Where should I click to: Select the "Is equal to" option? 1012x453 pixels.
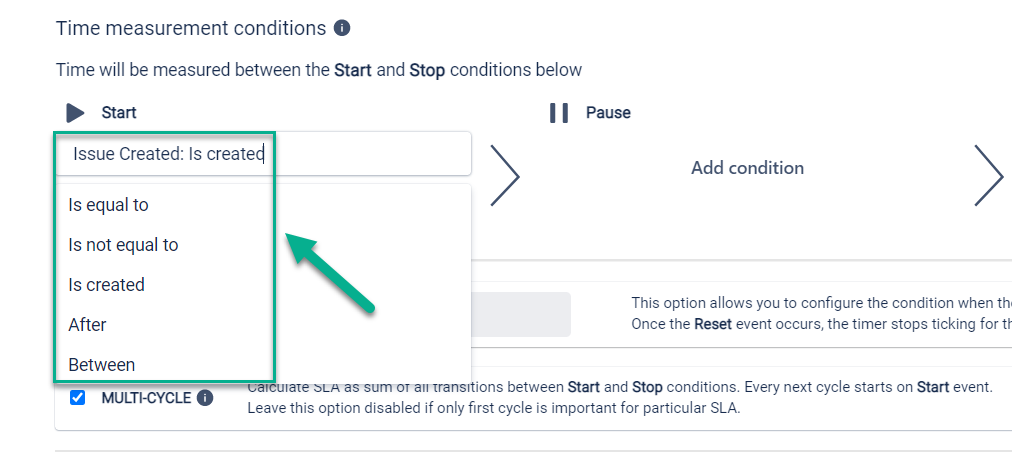pyautogui.click(x=108, y=205)
